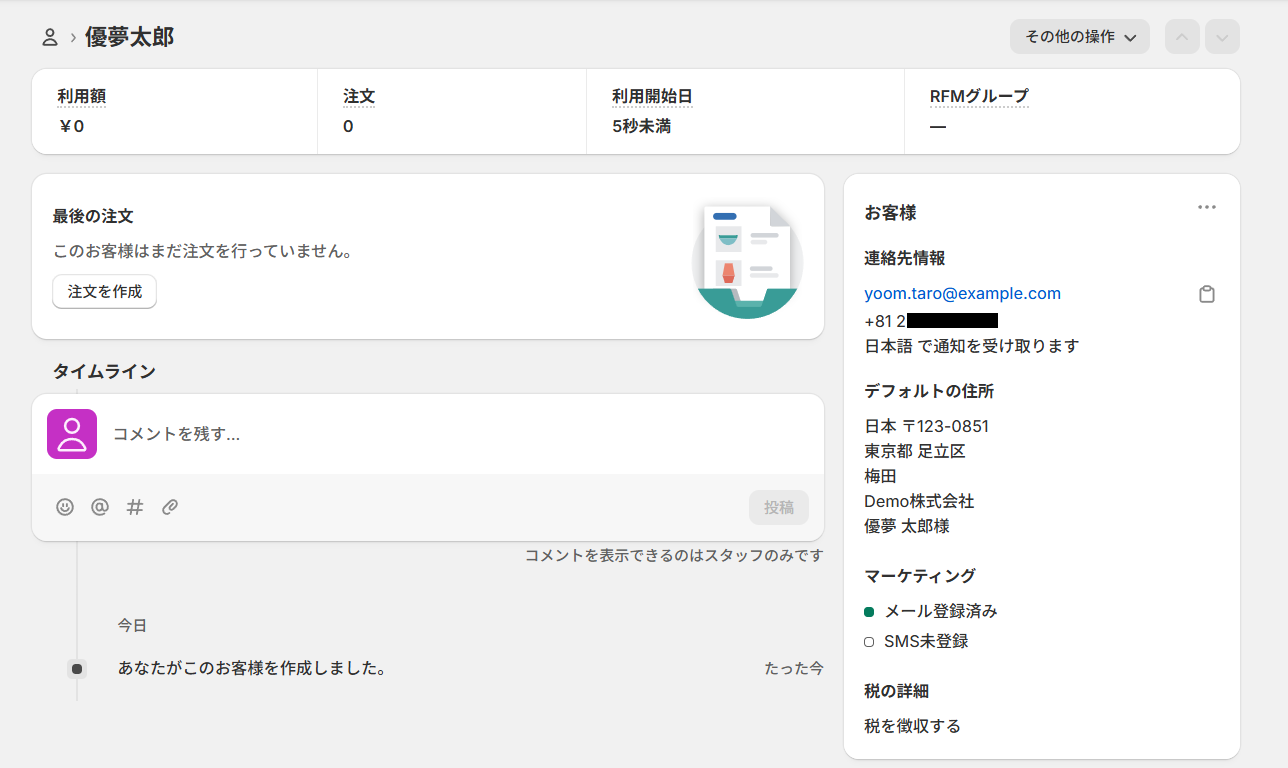Open the その他の操作 dropdown
The width and height of the screenshot is (1288, 768).
pos(1079,37)
